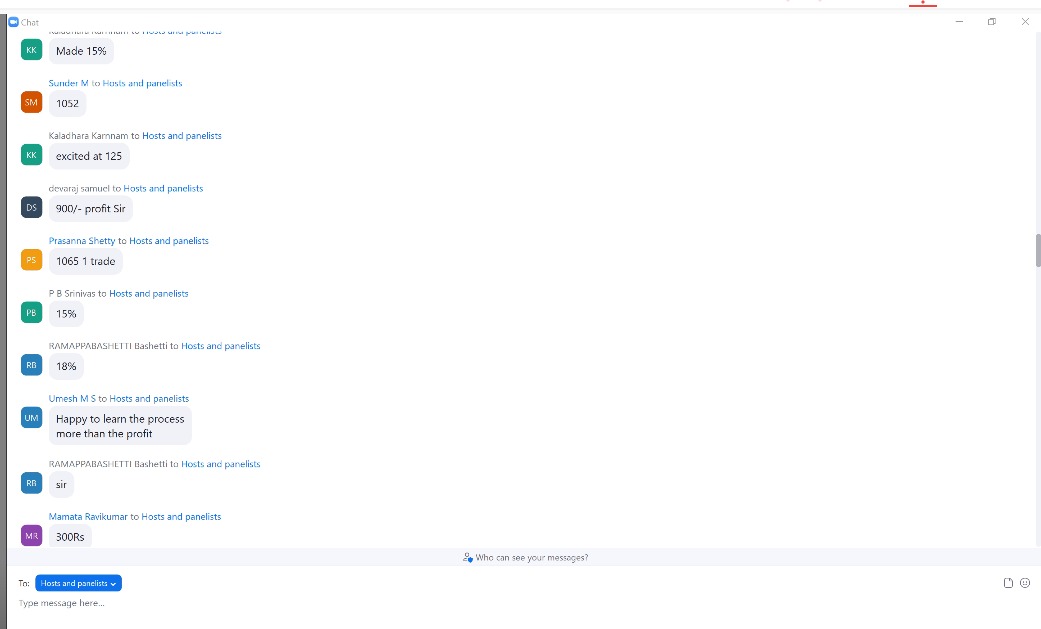Restore down the Chat window
The width and height of the screenshot is (1041, 629).
[991, 22]
